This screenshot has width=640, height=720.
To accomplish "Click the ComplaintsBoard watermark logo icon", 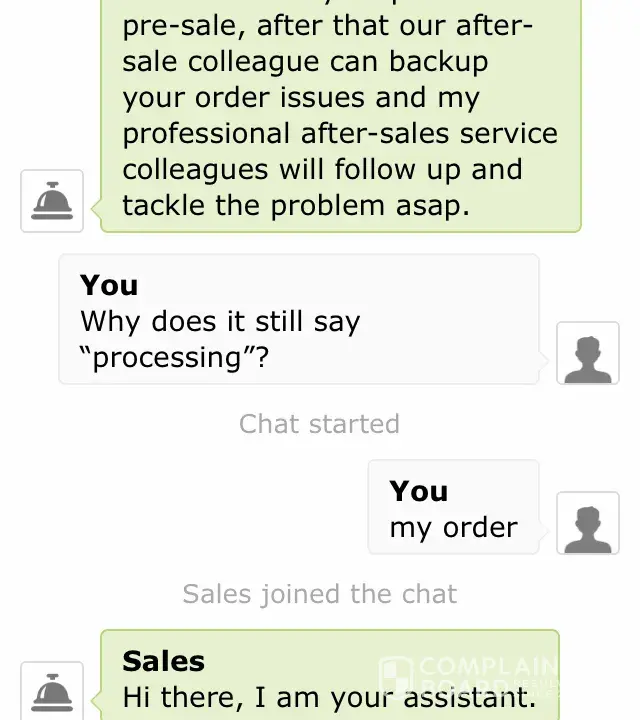I will coord(398,678).
